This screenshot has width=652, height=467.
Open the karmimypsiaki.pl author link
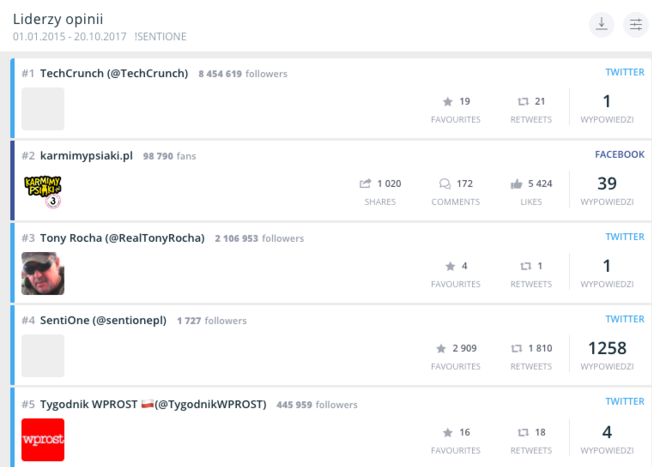86,155
